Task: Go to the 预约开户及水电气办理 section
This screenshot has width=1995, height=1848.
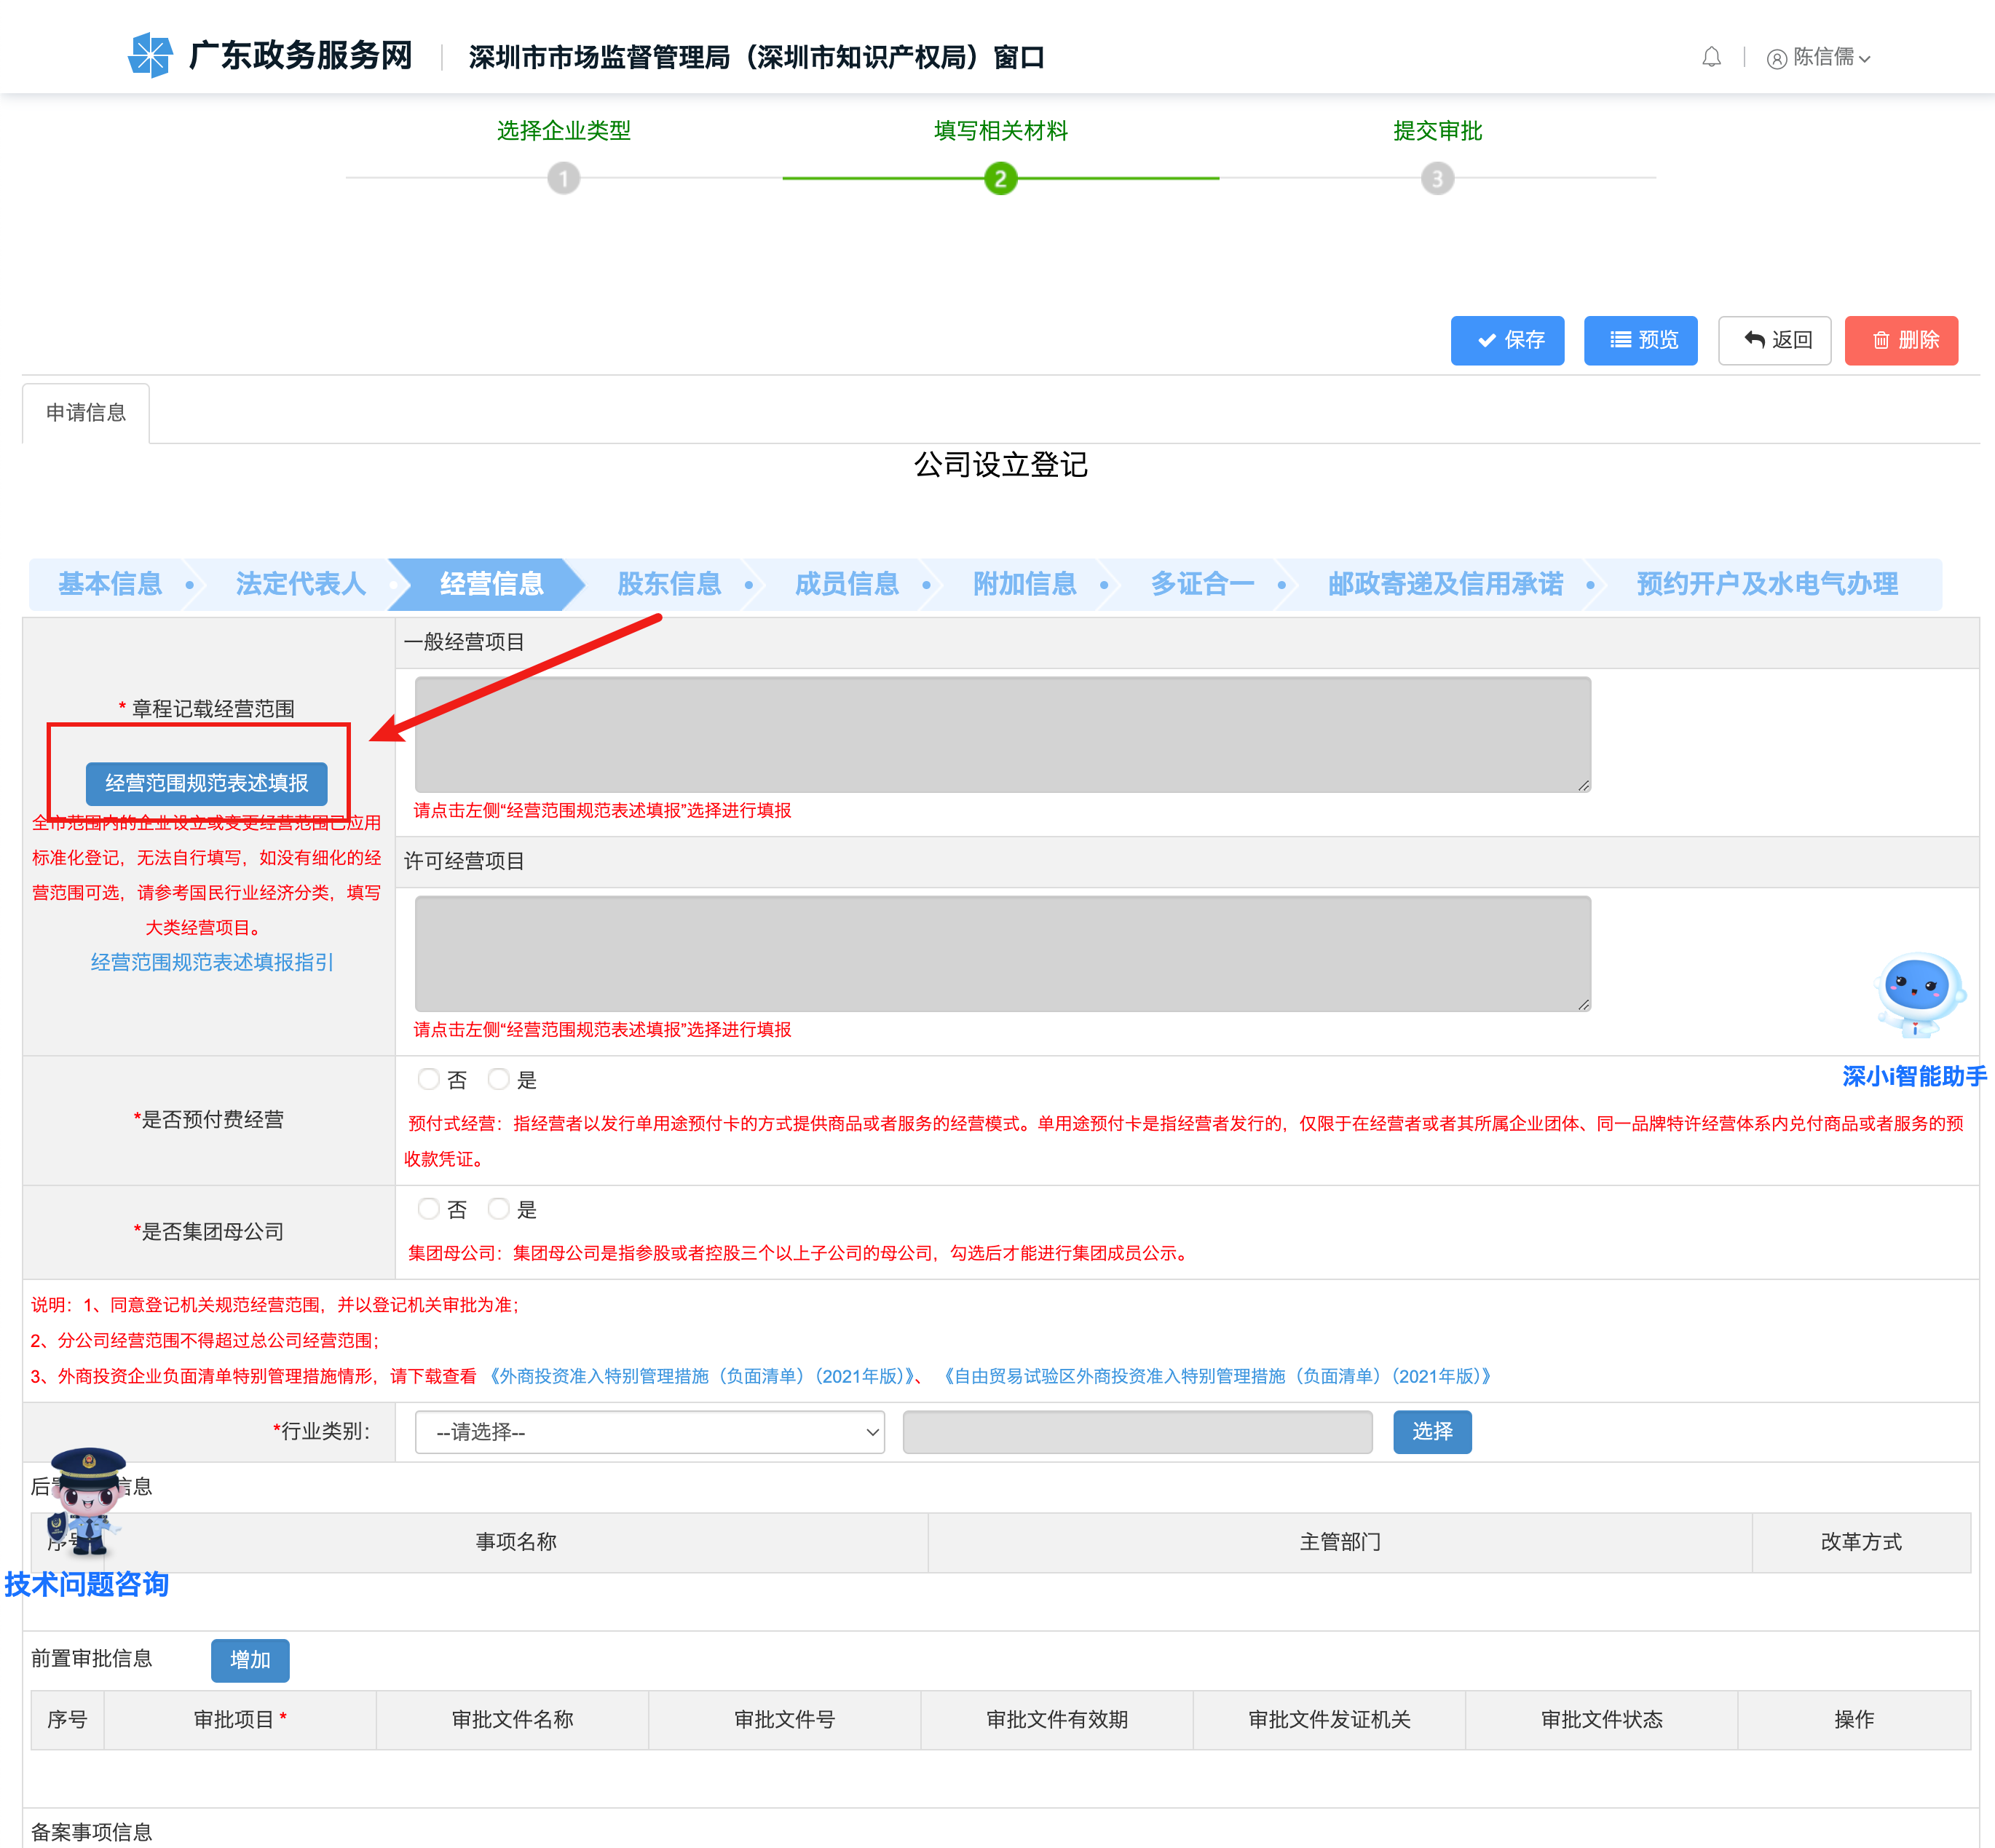Action: [1767, 584]
